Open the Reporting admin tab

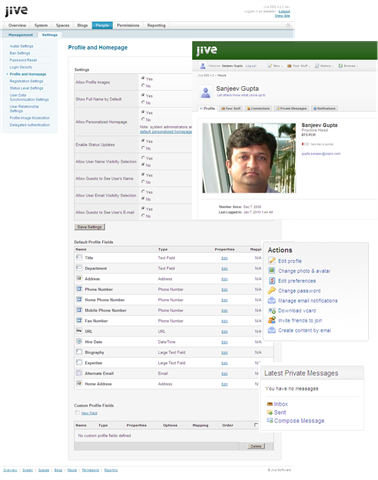click(156, 25)
